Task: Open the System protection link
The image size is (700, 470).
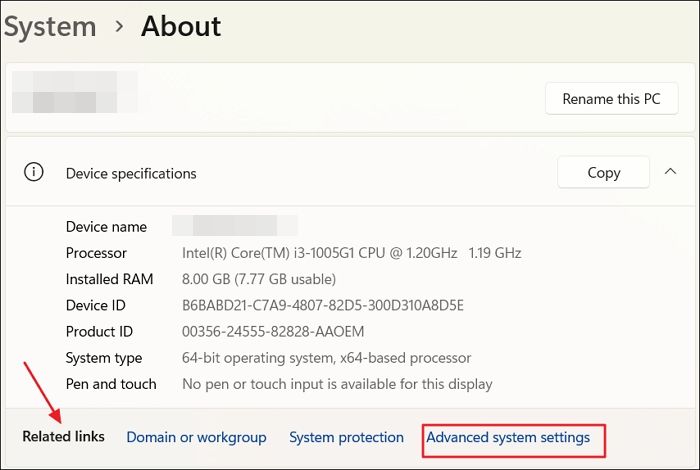Action: pyautogui.click(x=346, y=437)
